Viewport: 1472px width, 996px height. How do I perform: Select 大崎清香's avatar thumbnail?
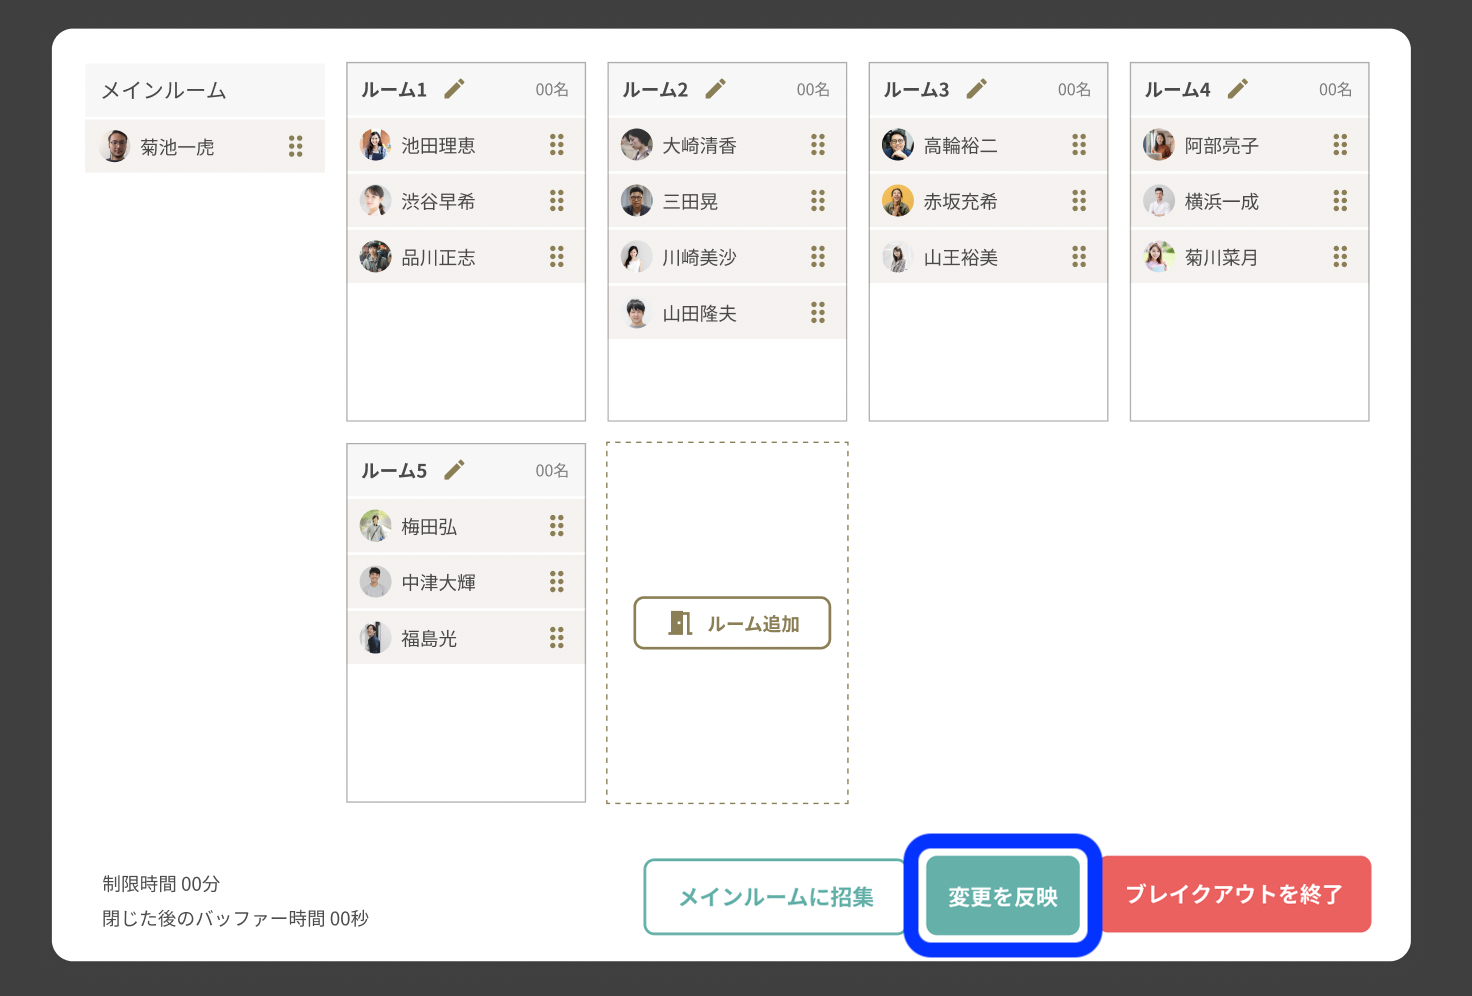point(636,145)
